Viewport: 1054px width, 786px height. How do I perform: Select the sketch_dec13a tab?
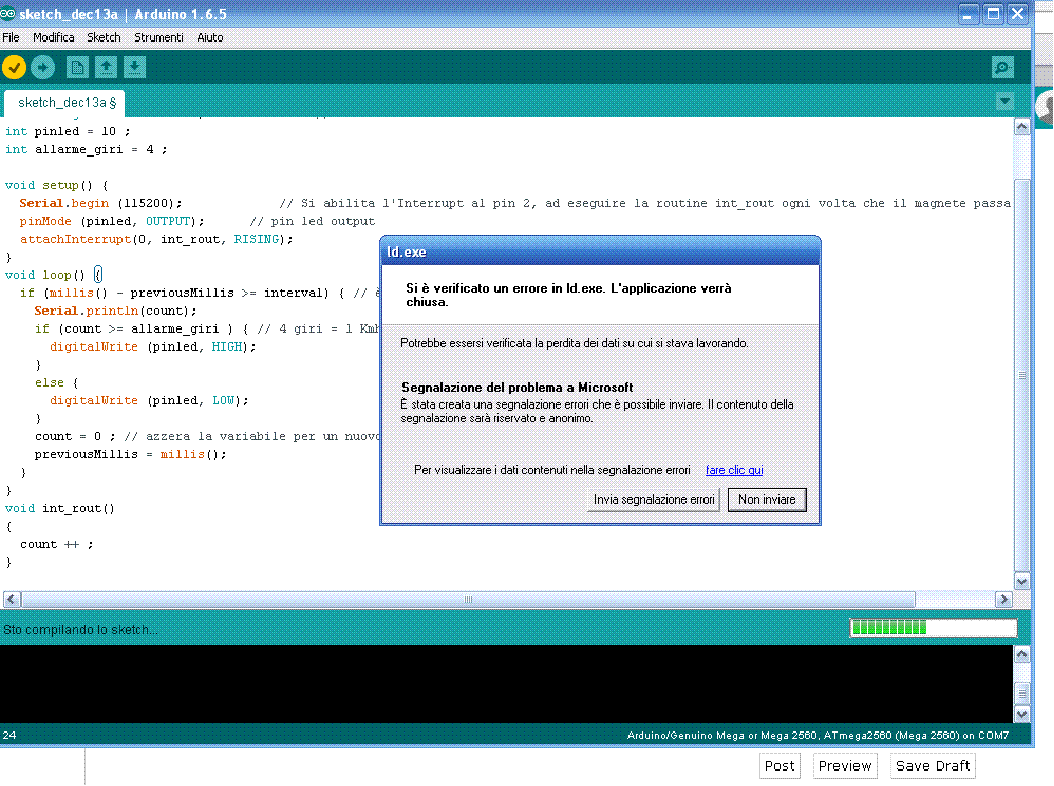[x=63, y=102]
